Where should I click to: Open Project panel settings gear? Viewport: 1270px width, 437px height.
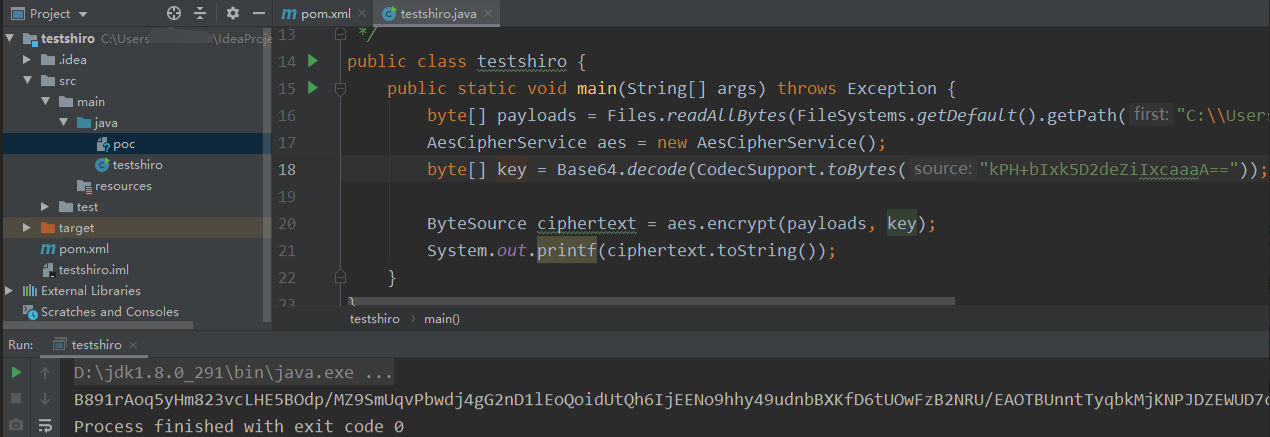coord(233,14)
